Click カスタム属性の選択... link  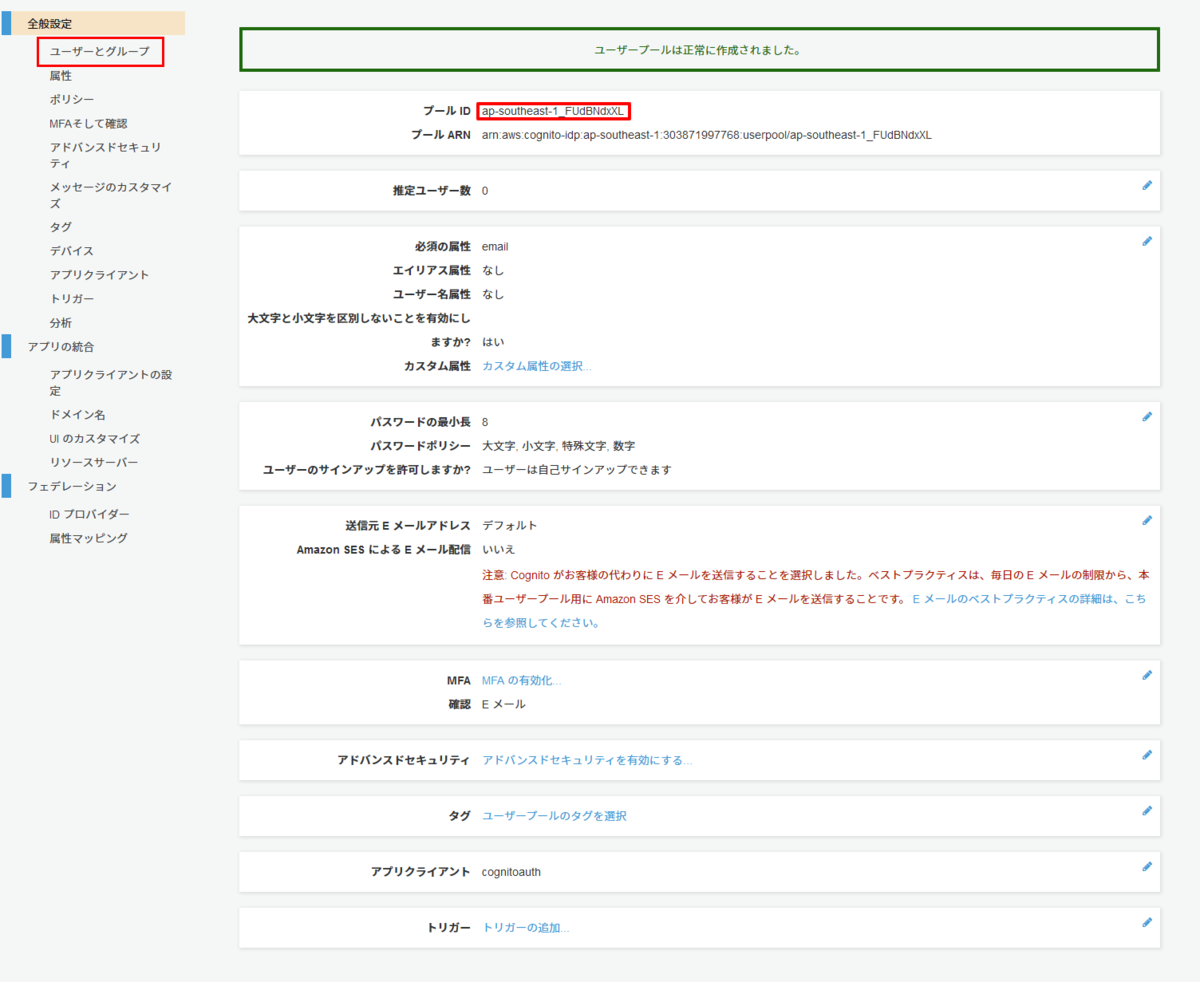[537, 366]
